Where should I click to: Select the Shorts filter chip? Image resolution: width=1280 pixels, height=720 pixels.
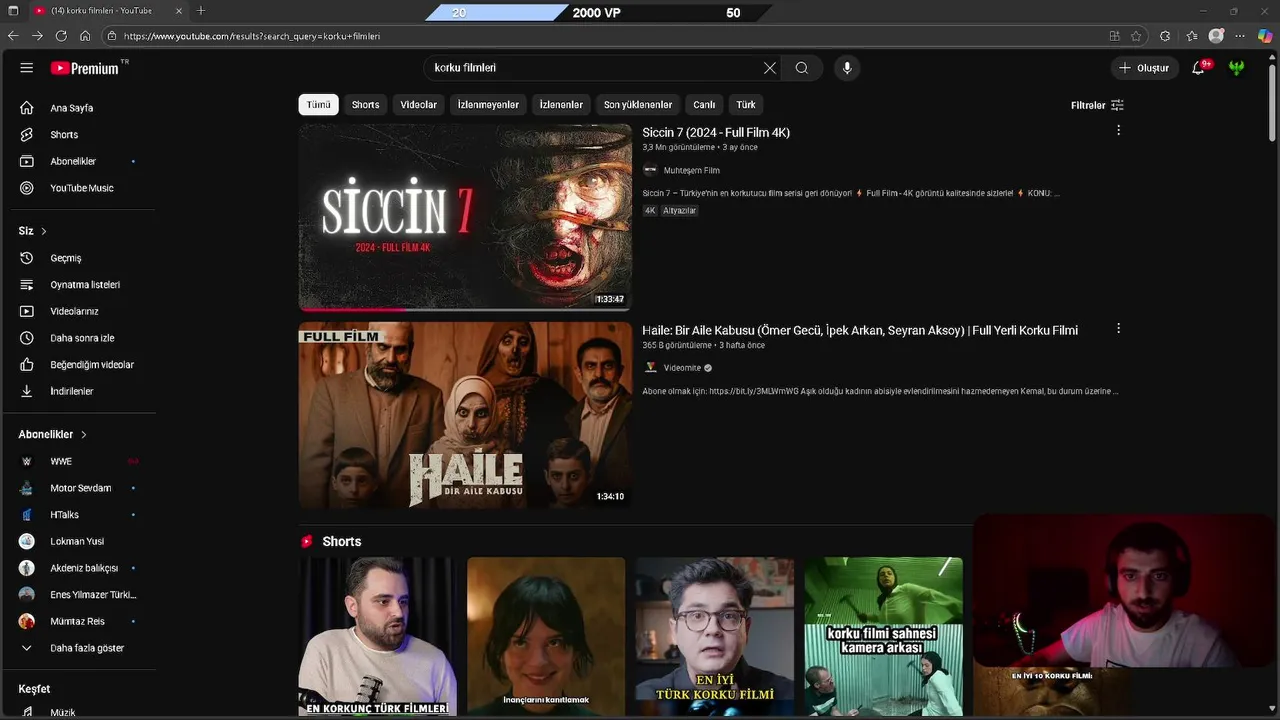[x=365, y=105]
